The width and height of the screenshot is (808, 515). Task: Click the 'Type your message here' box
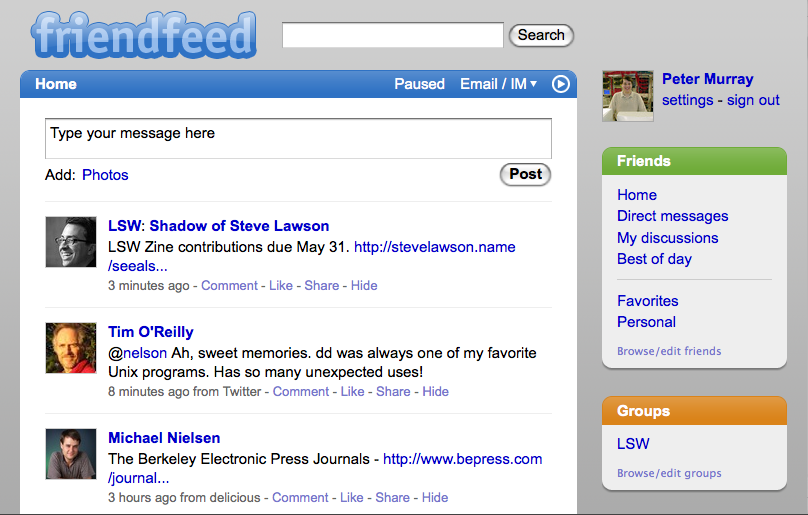click(x=298, y=139)
